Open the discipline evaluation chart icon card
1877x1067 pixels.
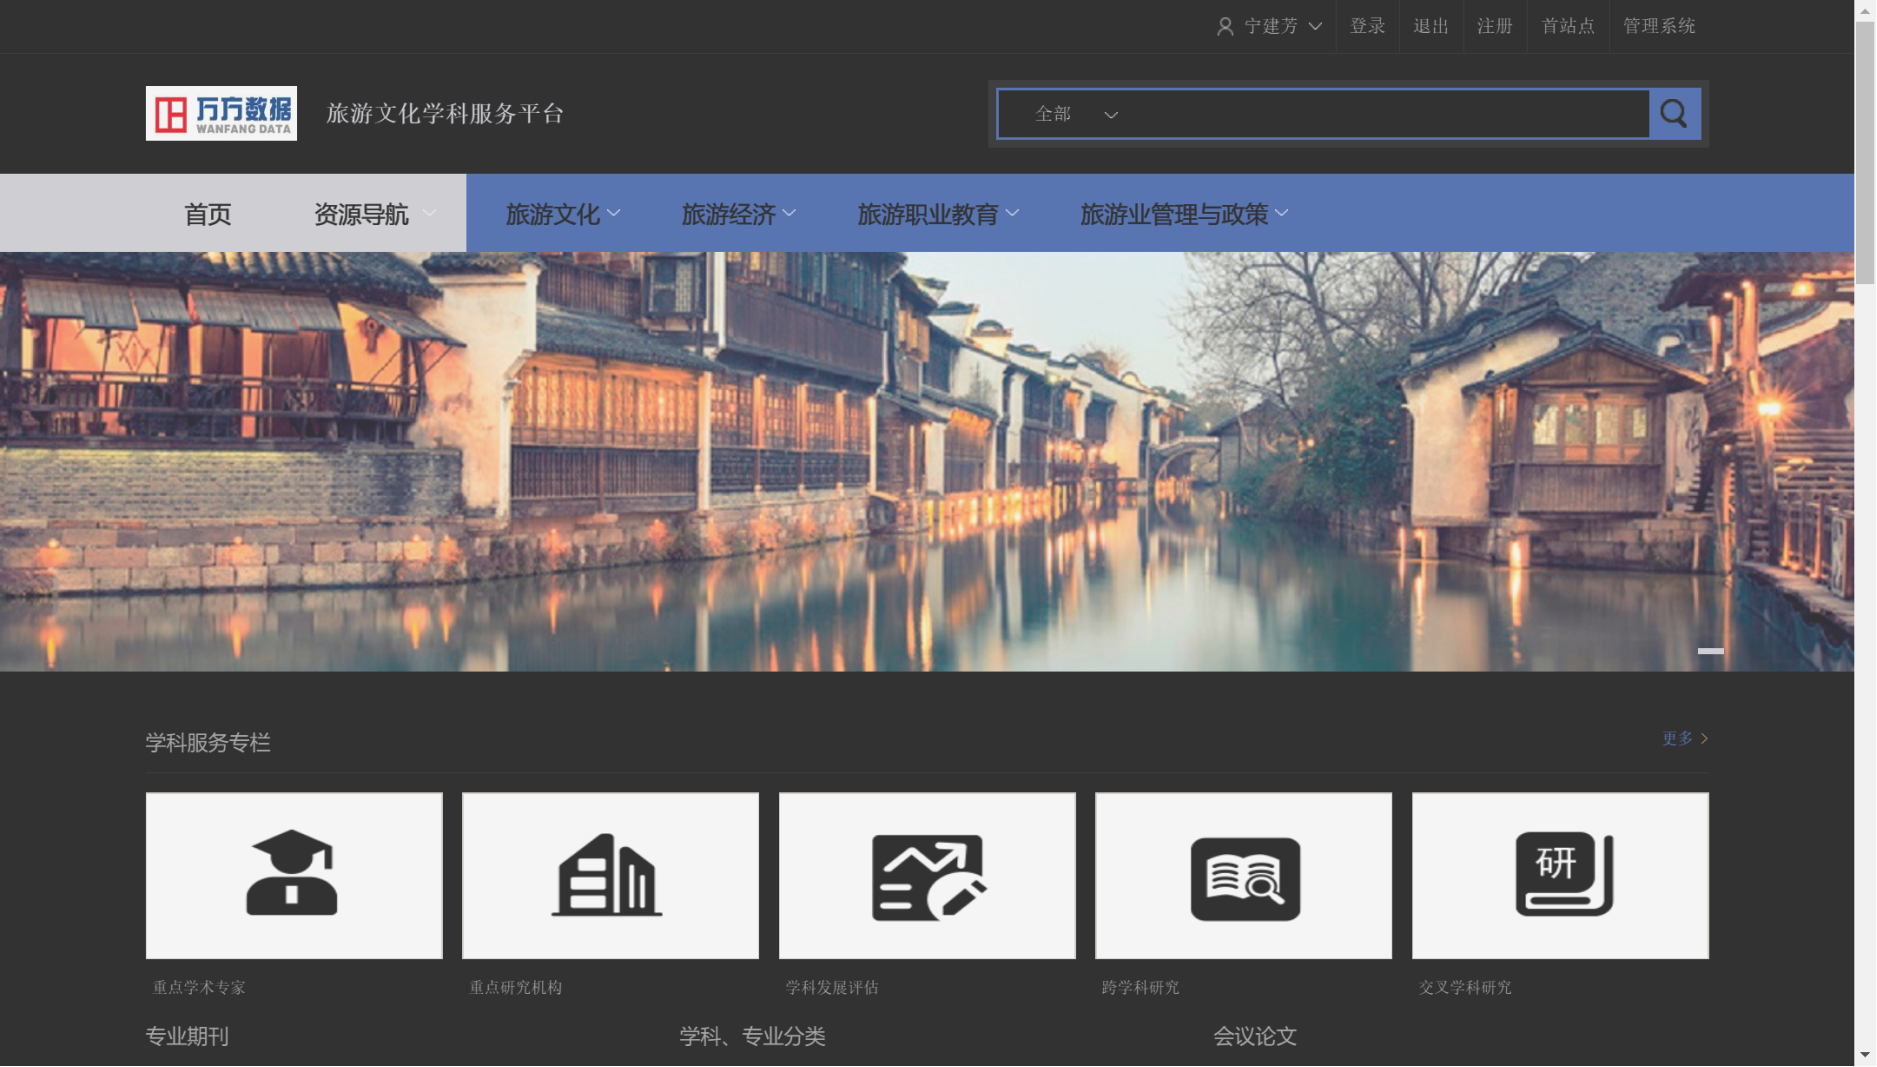(x=927, y=876)
